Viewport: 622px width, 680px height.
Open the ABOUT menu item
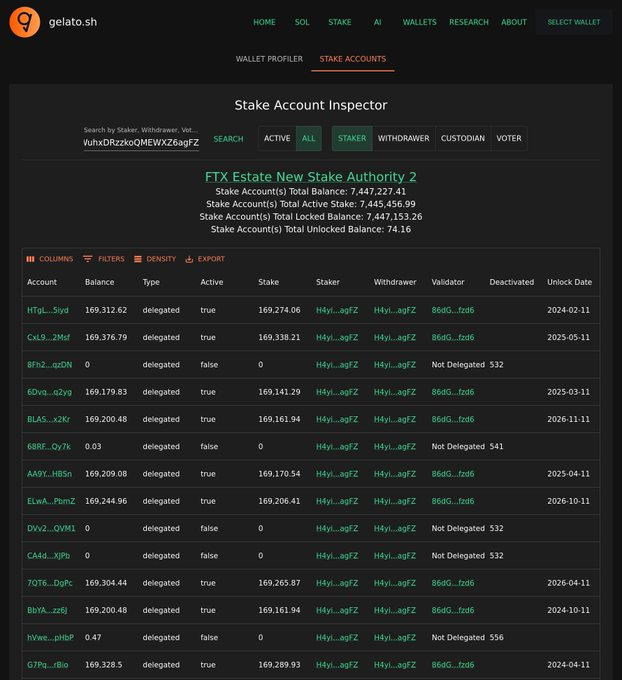tap(514, 22)
